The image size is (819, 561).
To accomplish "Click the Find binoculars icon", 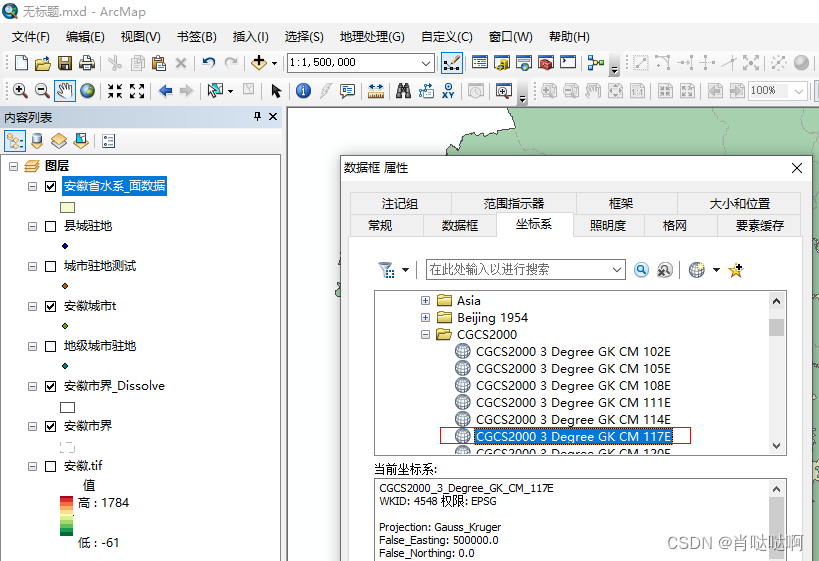I will coord(403,91).
